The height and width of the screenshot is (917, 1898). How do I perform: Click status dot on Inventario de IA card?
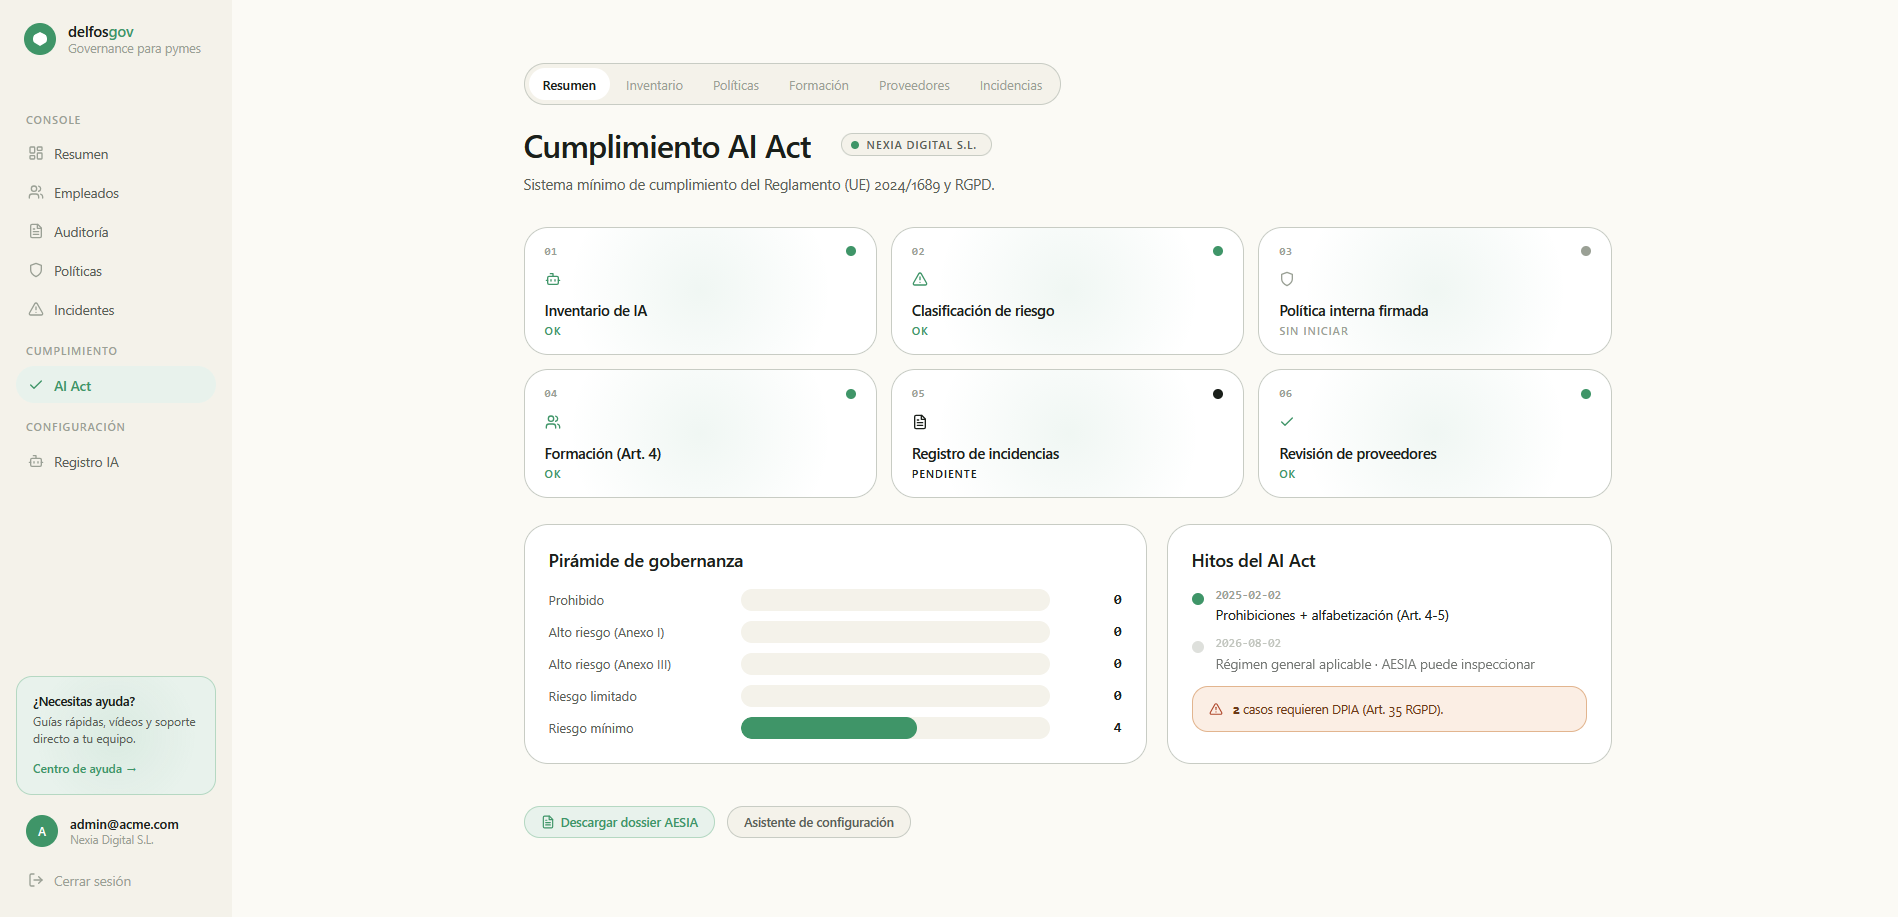pos(851,251)
